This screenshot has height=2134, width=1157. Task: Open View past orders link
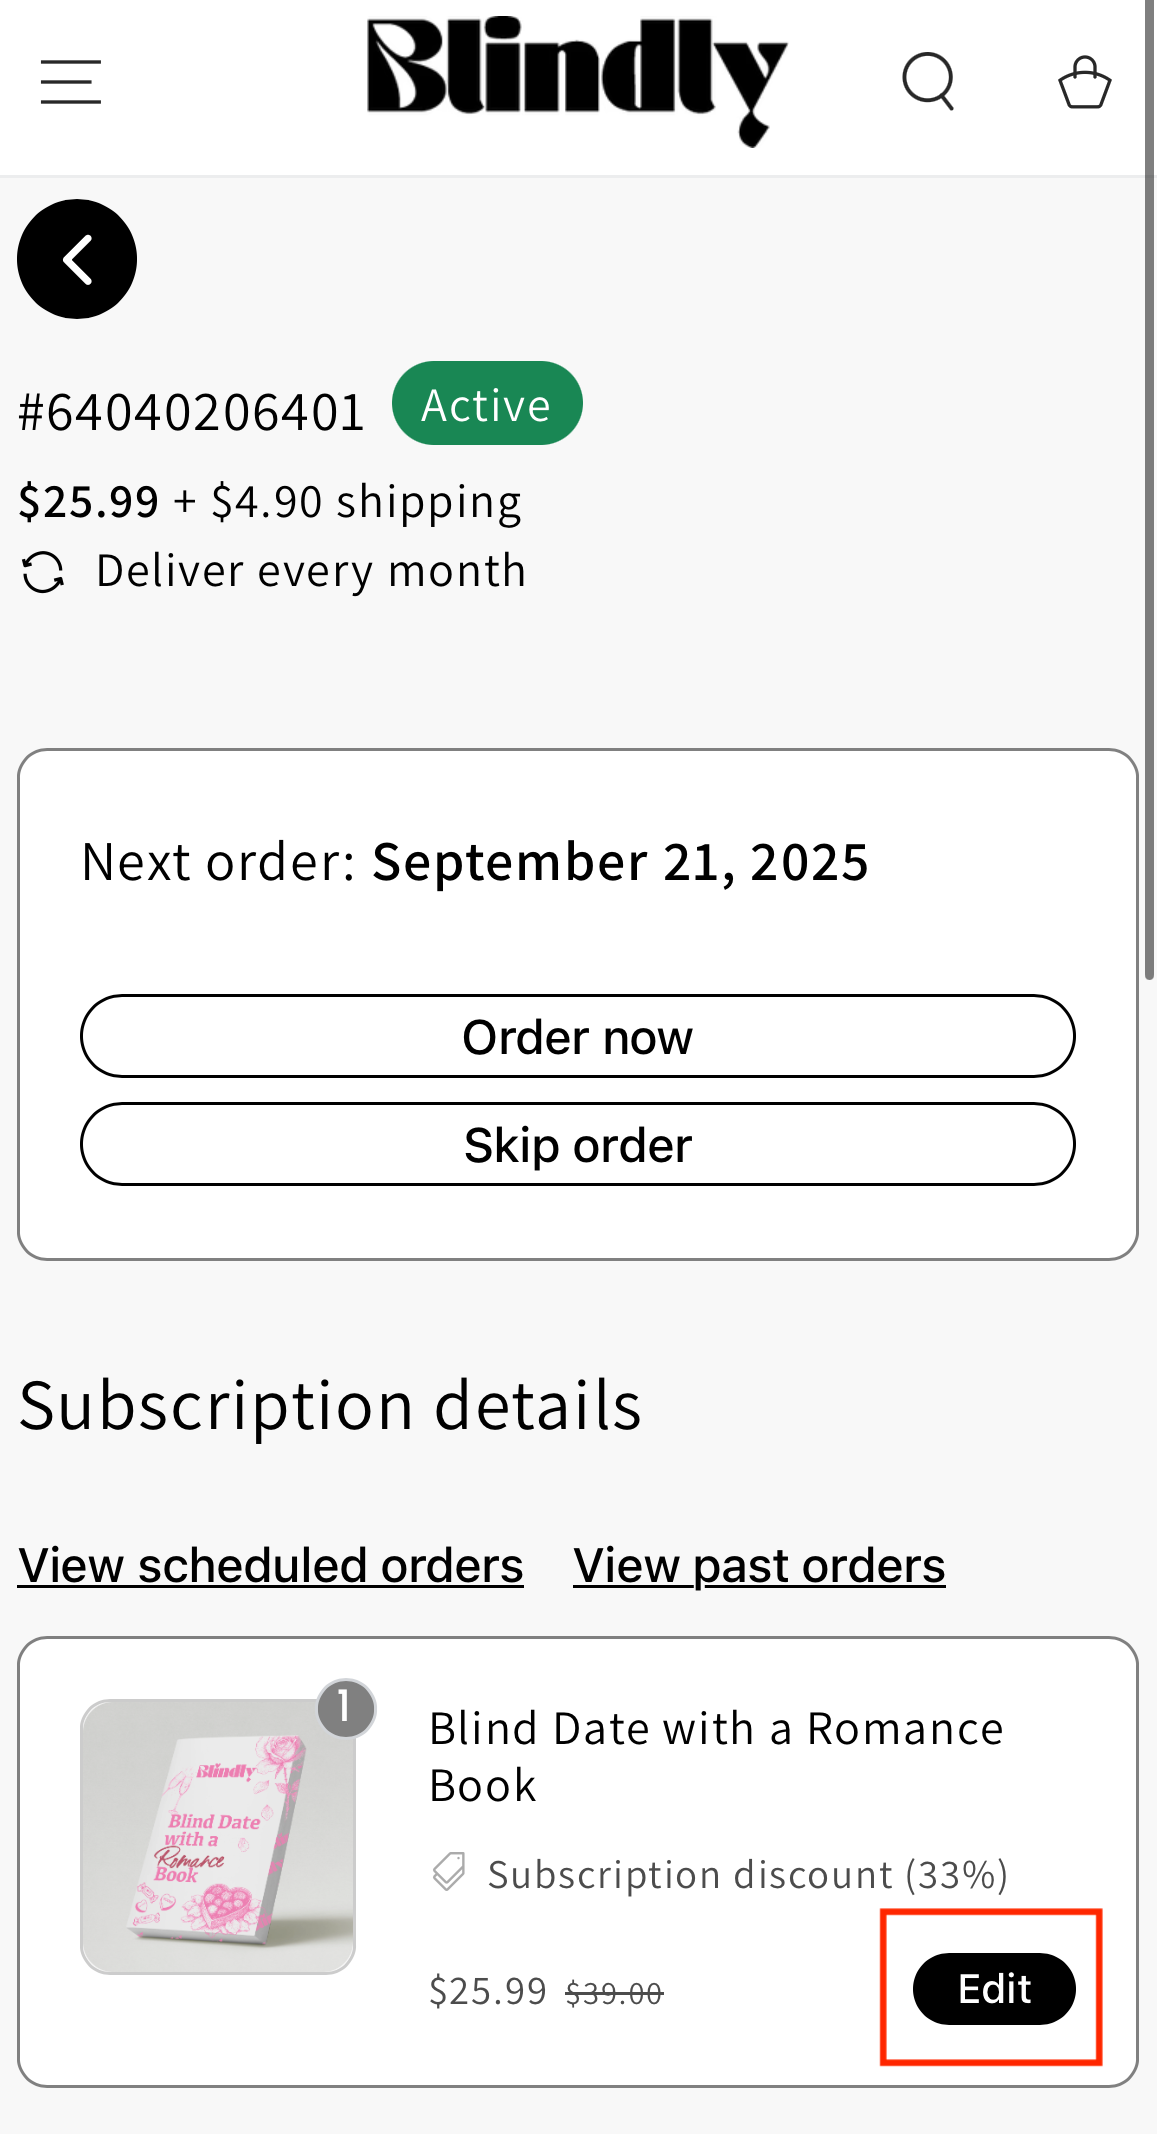759,1565
